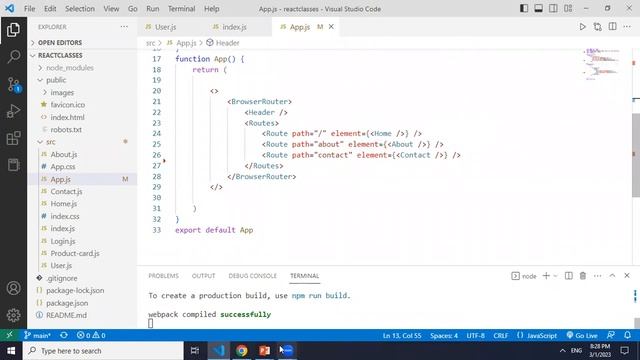Click the Windows Start button

click(11, 351)
